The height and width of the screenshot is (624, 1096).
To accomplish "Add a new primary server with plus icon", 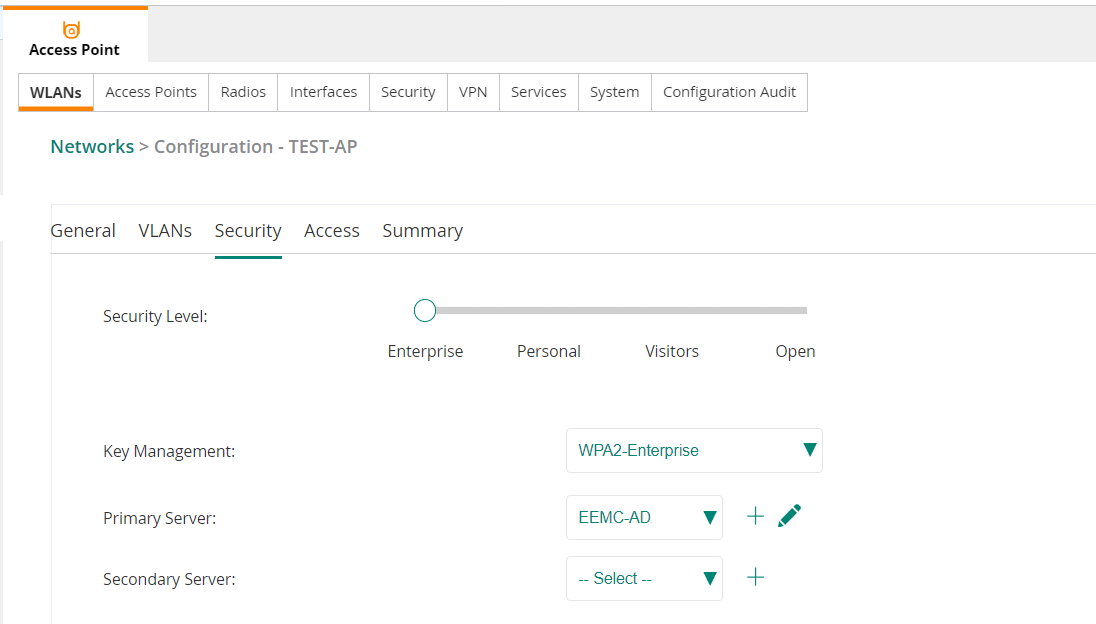I will point(755,516).
